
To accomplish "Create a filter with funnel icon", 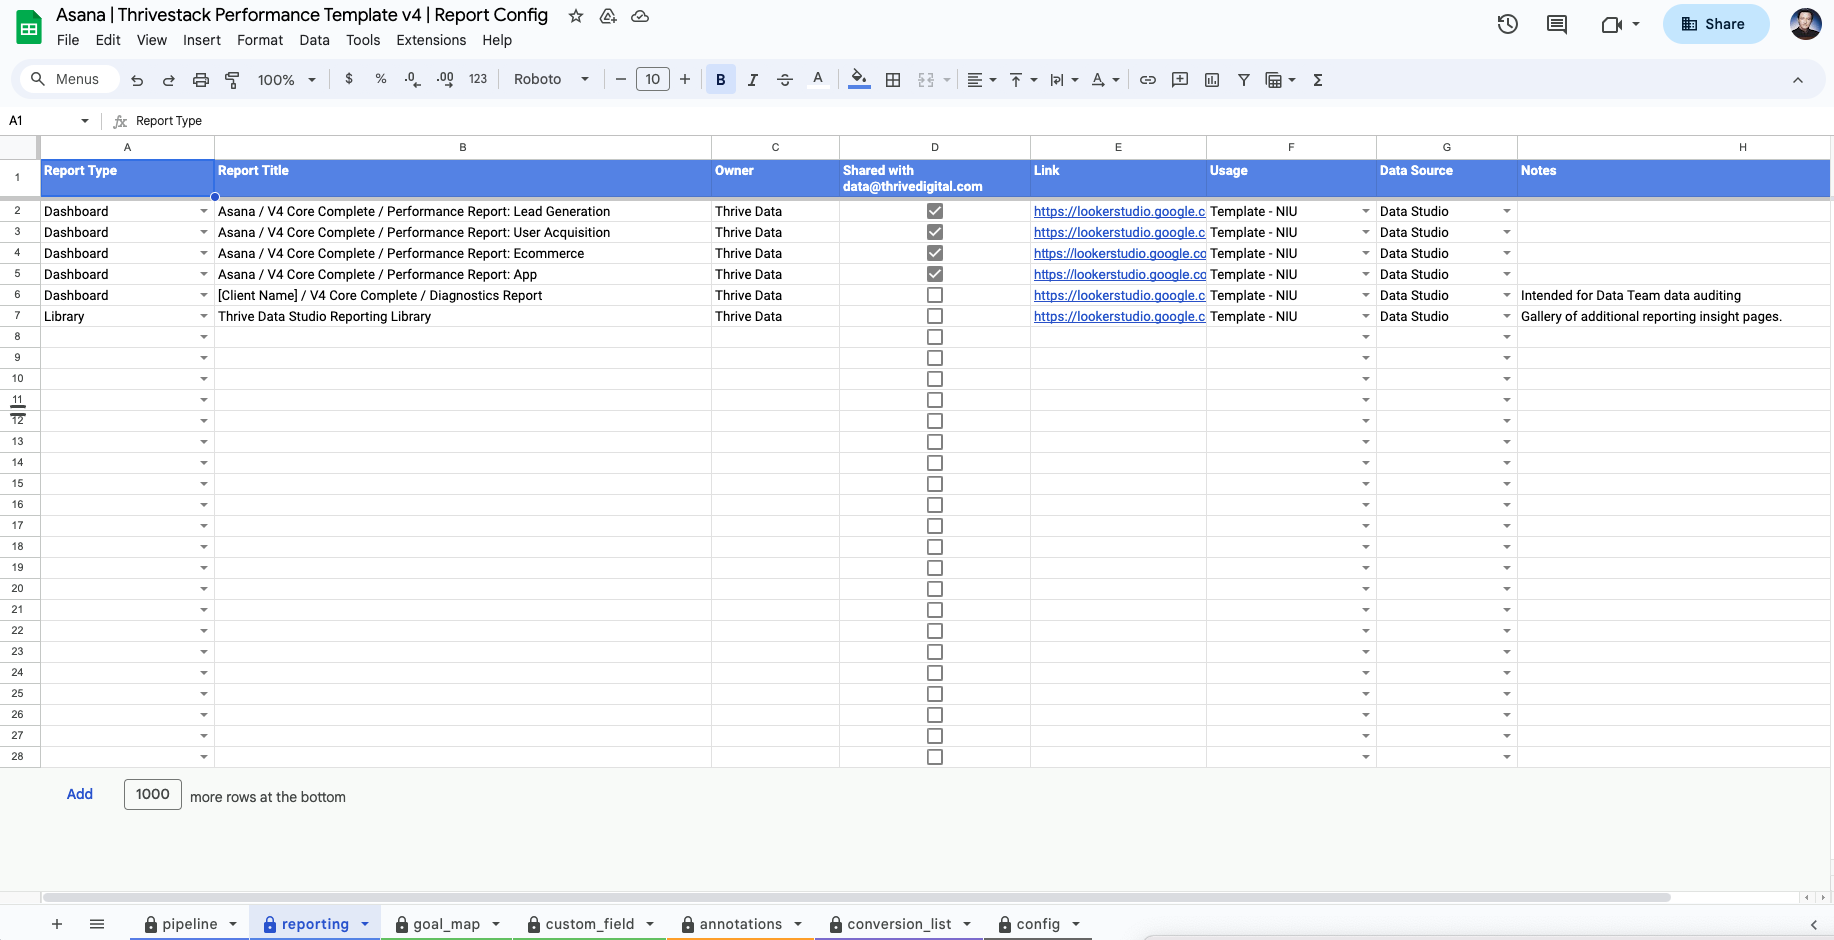I will click(x=1244, y=80).
